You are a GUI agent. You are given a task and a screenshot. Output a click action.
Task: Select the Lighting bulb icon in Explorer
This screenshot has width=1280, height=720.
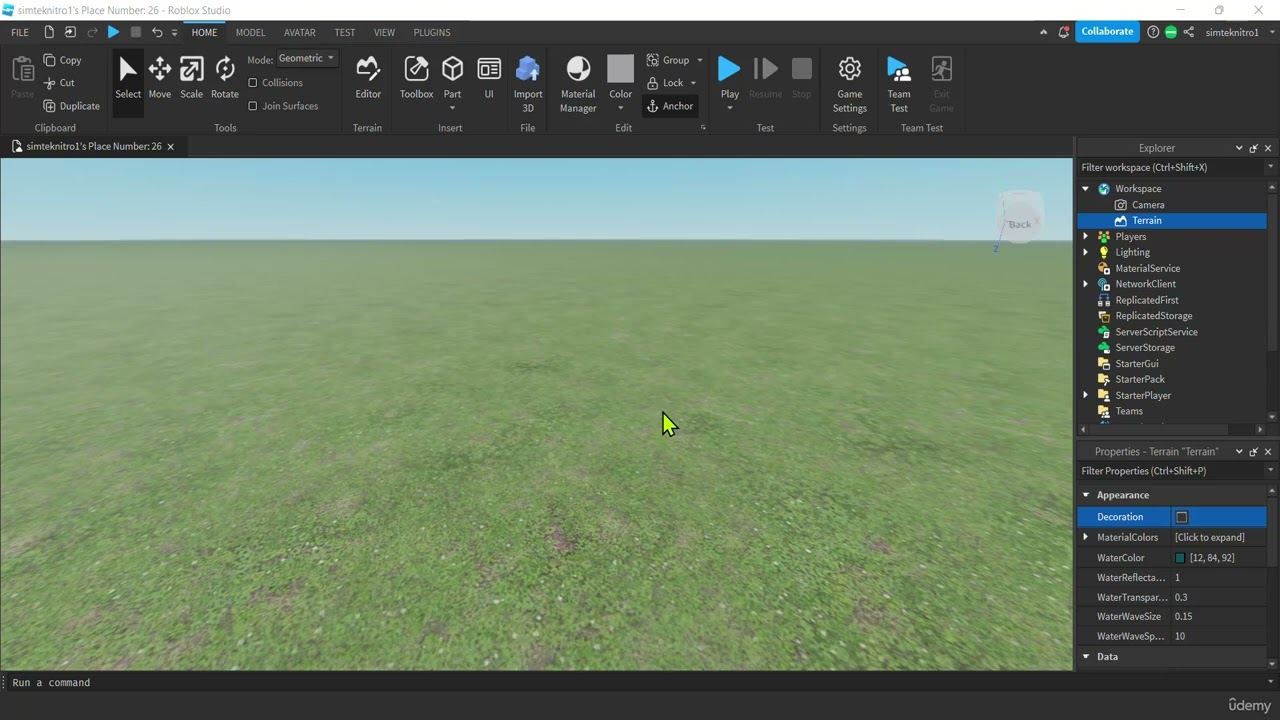pyautogui.click(x=1104, y=252)
